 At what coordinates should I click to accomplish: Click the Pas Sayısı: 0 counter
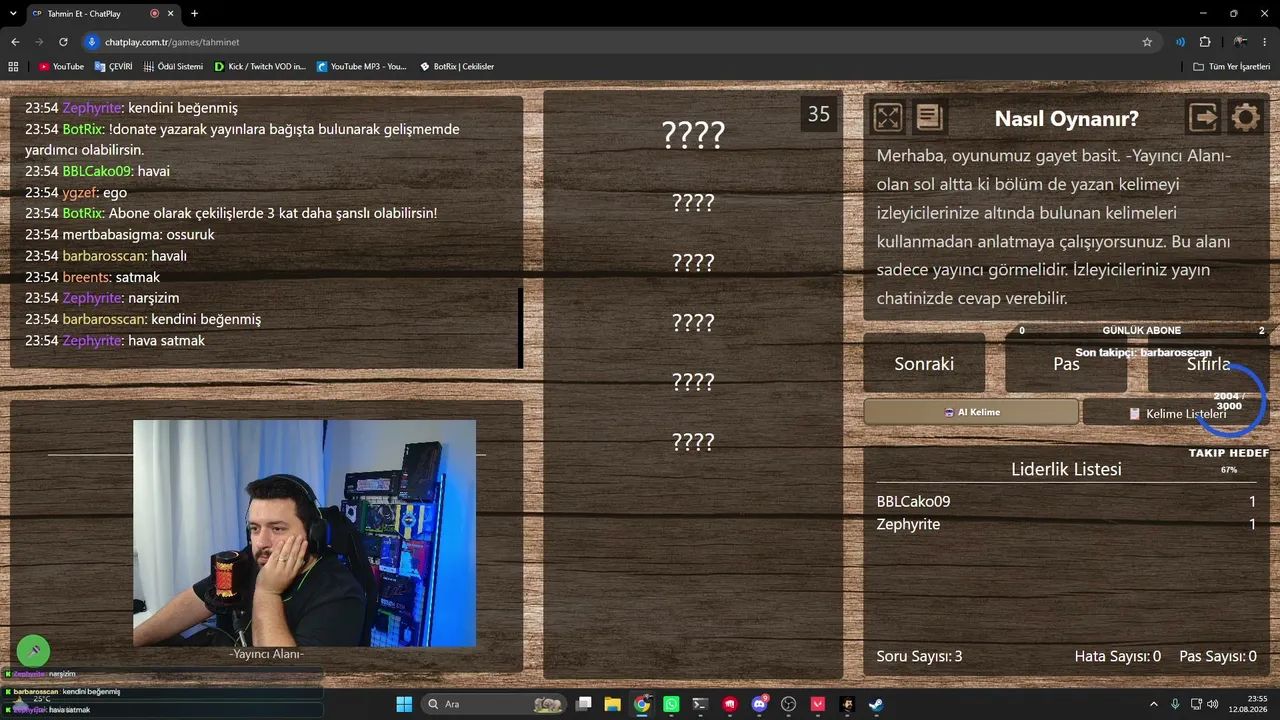point(1218,656)
